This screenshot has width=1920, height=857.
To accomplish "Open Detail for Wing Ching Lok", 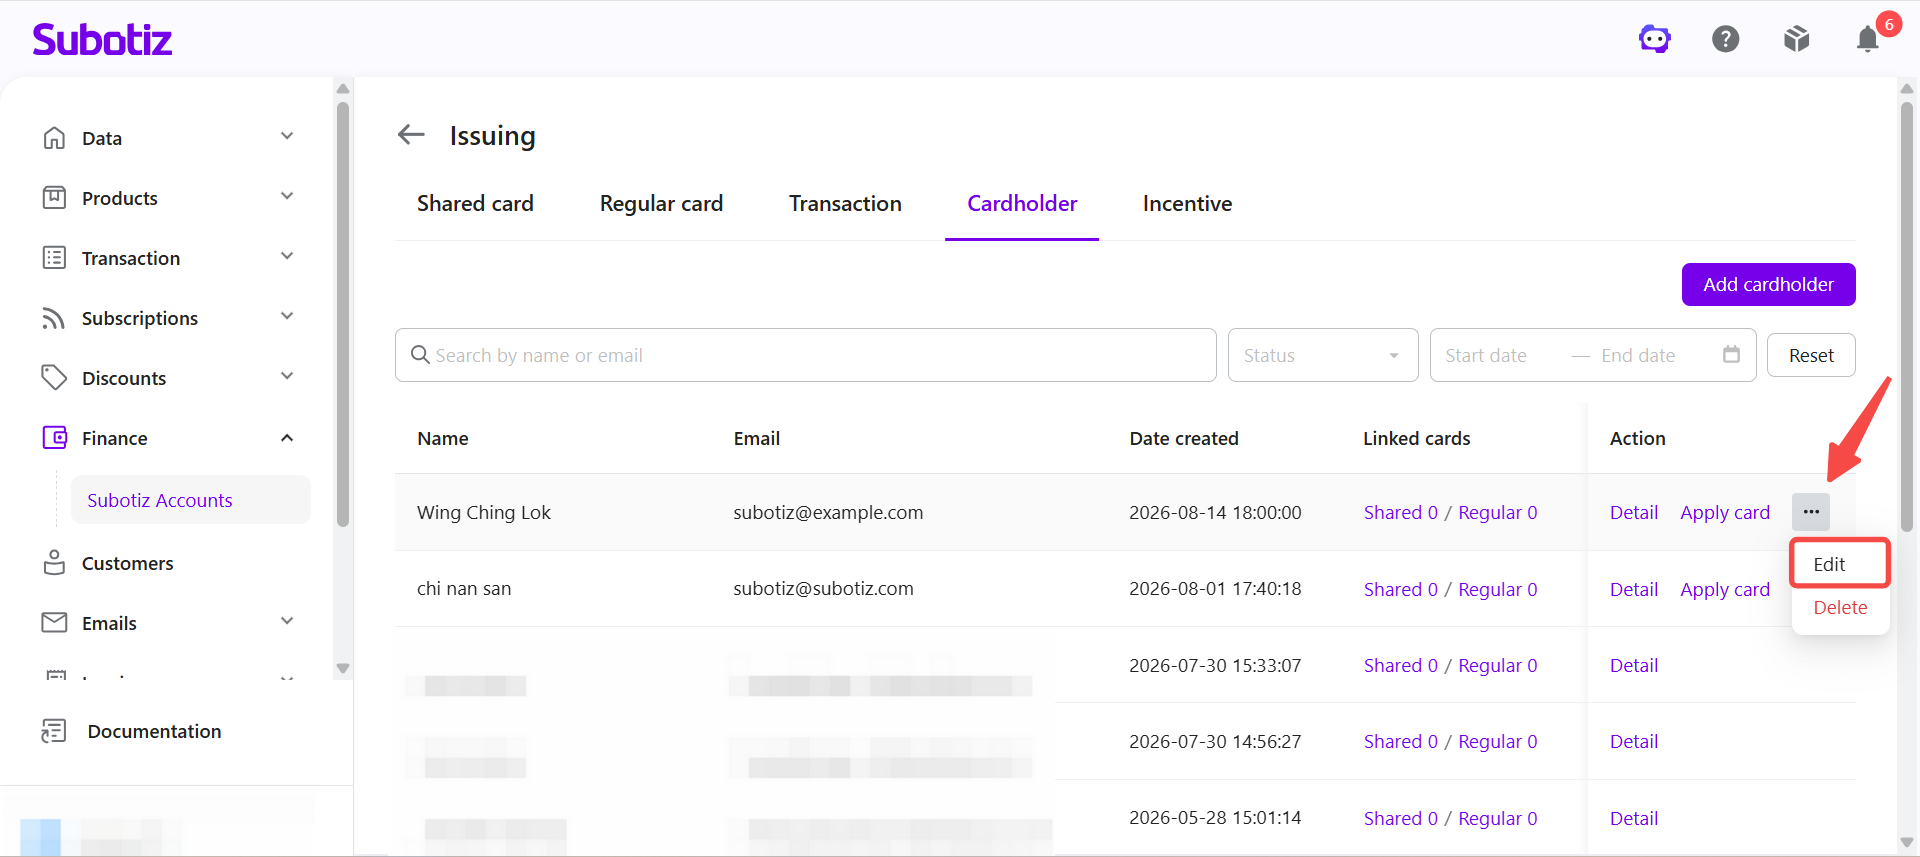I will pos(1634,512).
